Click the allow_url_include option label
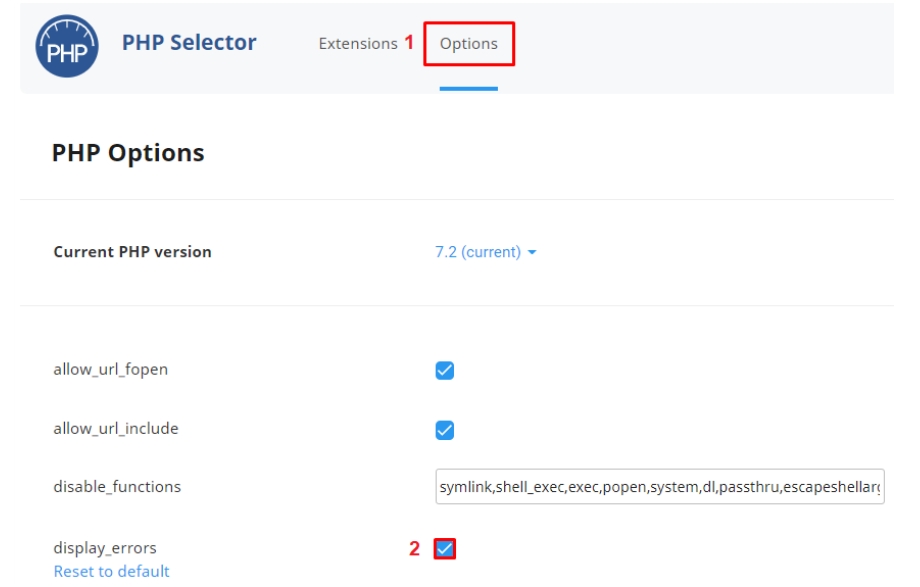920x587 pixels. pyautogui.click(x=115, y=429)
